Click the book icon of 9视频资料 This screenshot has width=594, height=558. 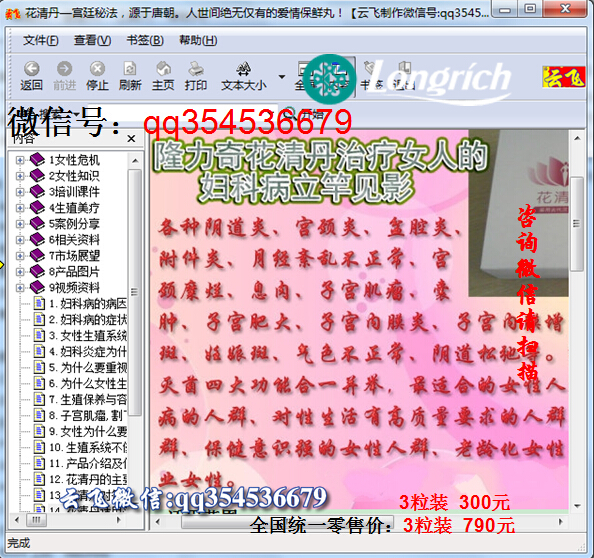tap(37, 287)
